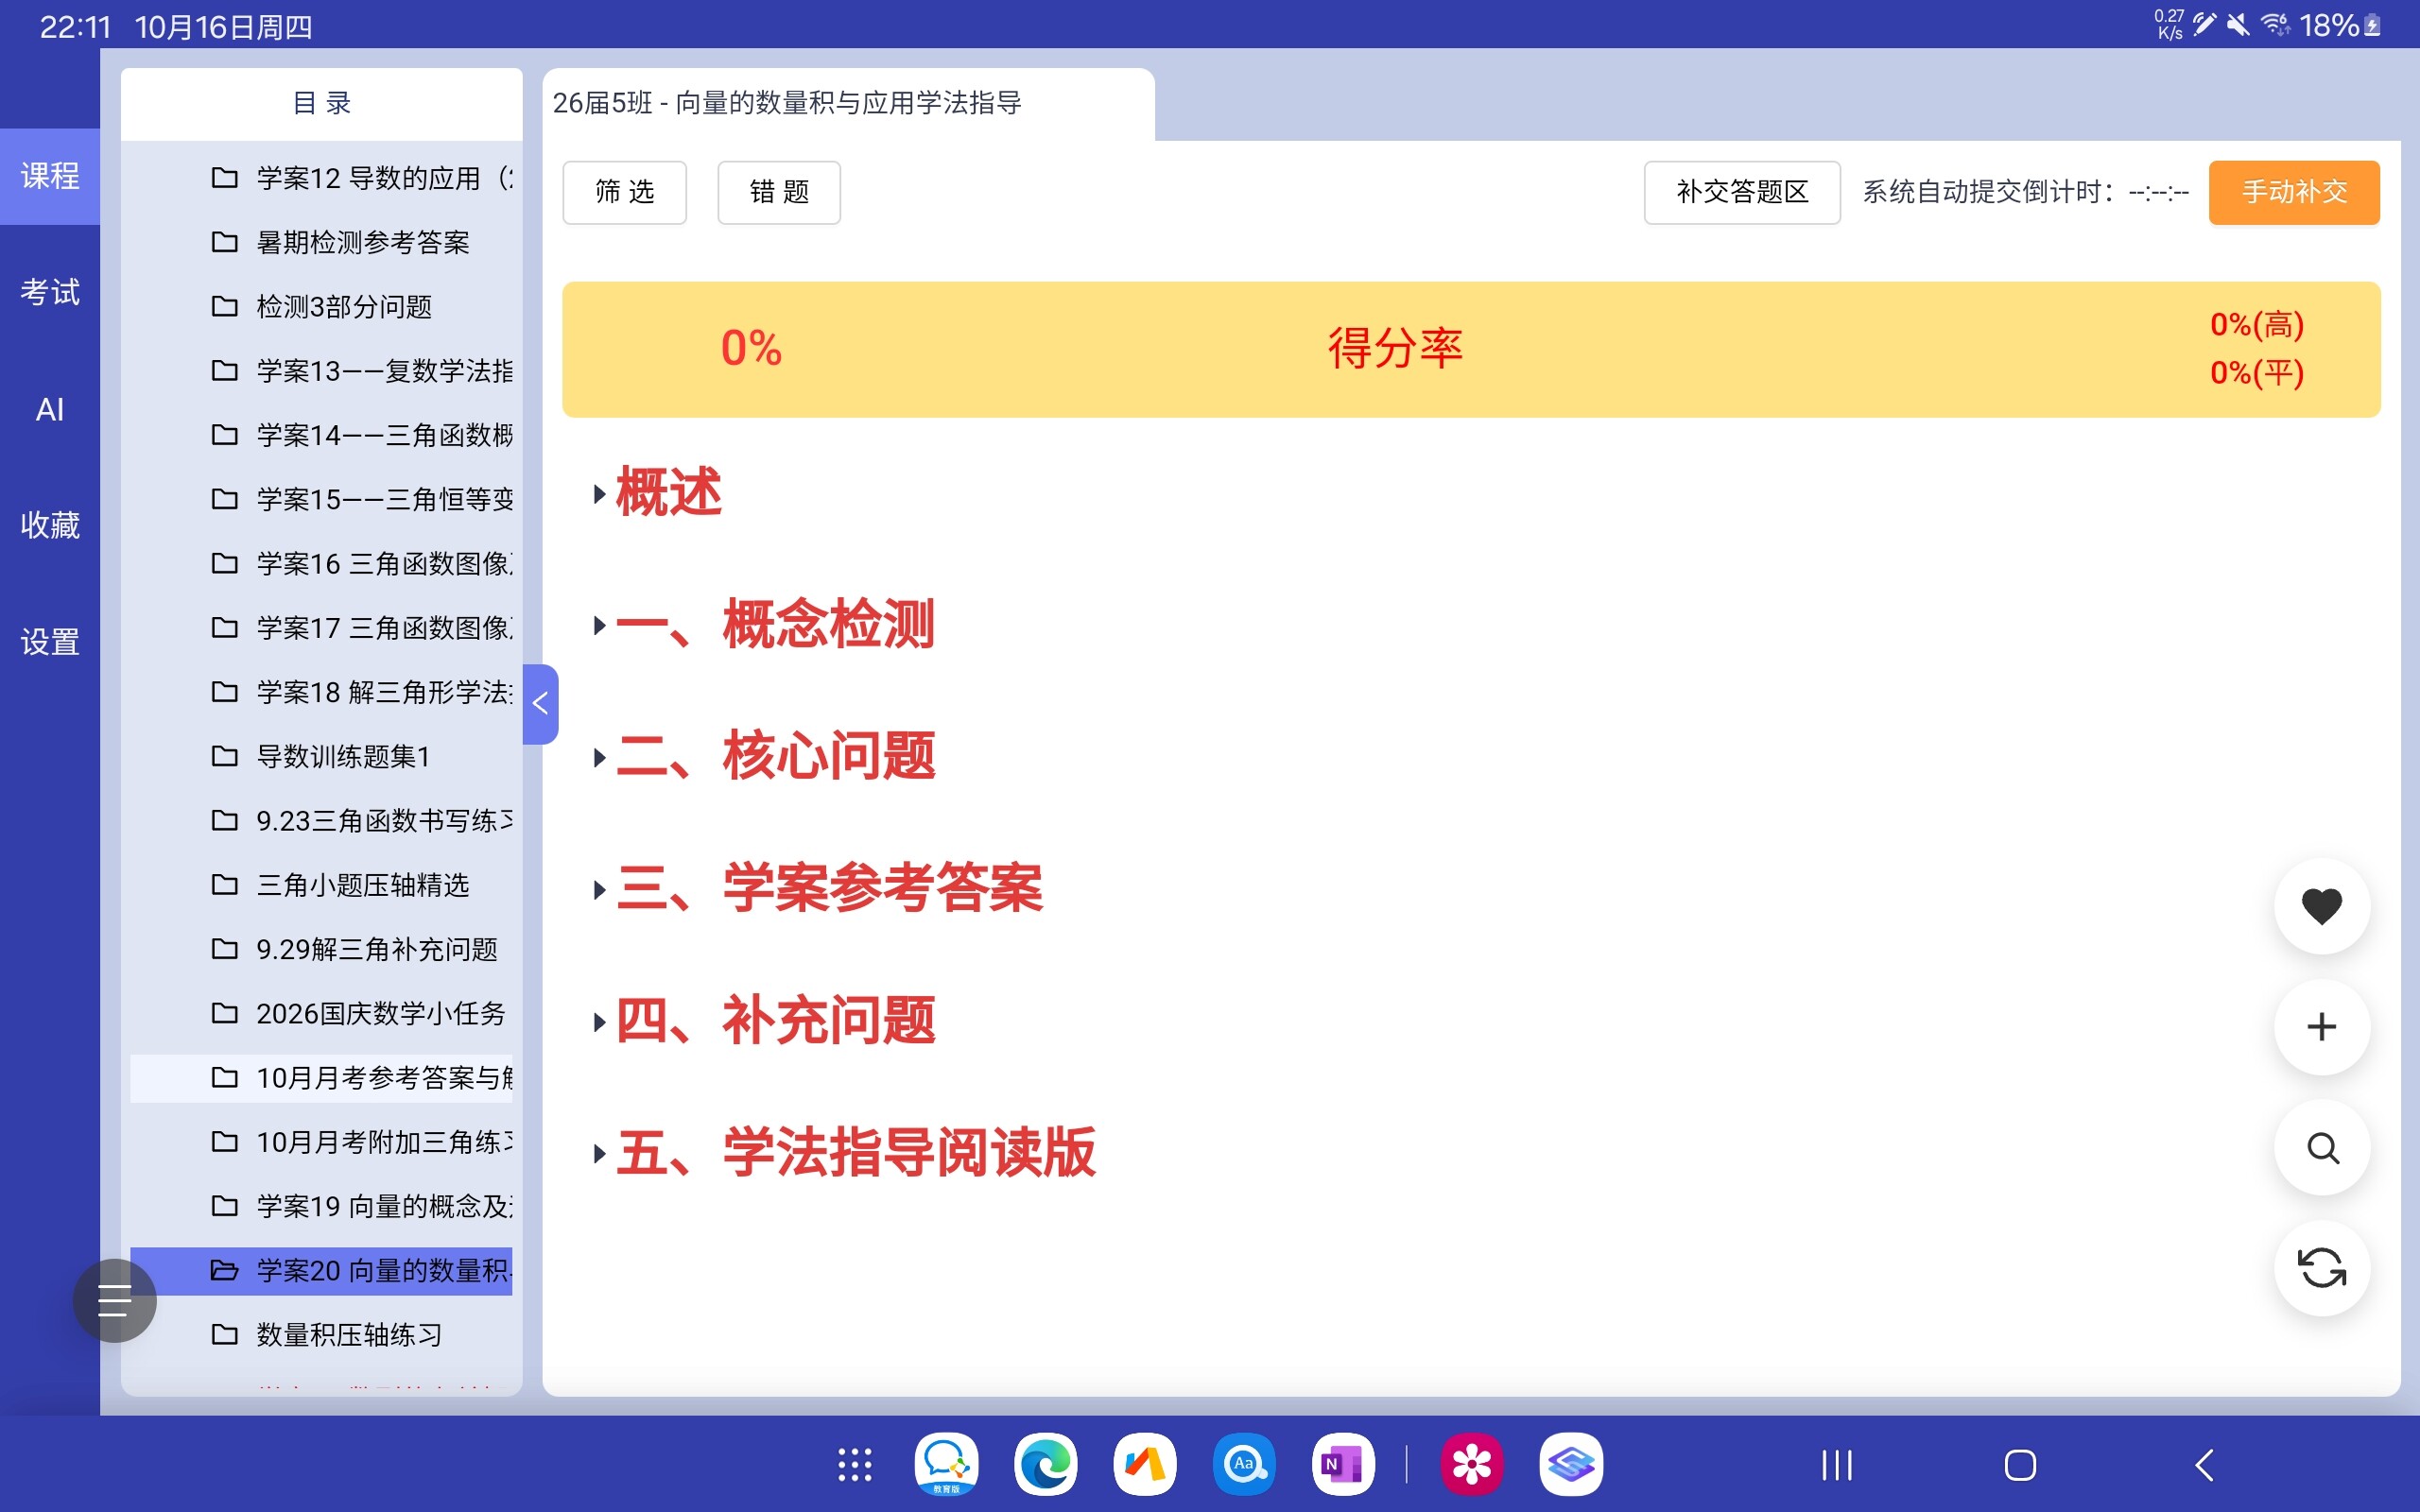Switch to the 考试 sidebar tab
Screen dimensions: 2420x1512
[x=50, y=292]
